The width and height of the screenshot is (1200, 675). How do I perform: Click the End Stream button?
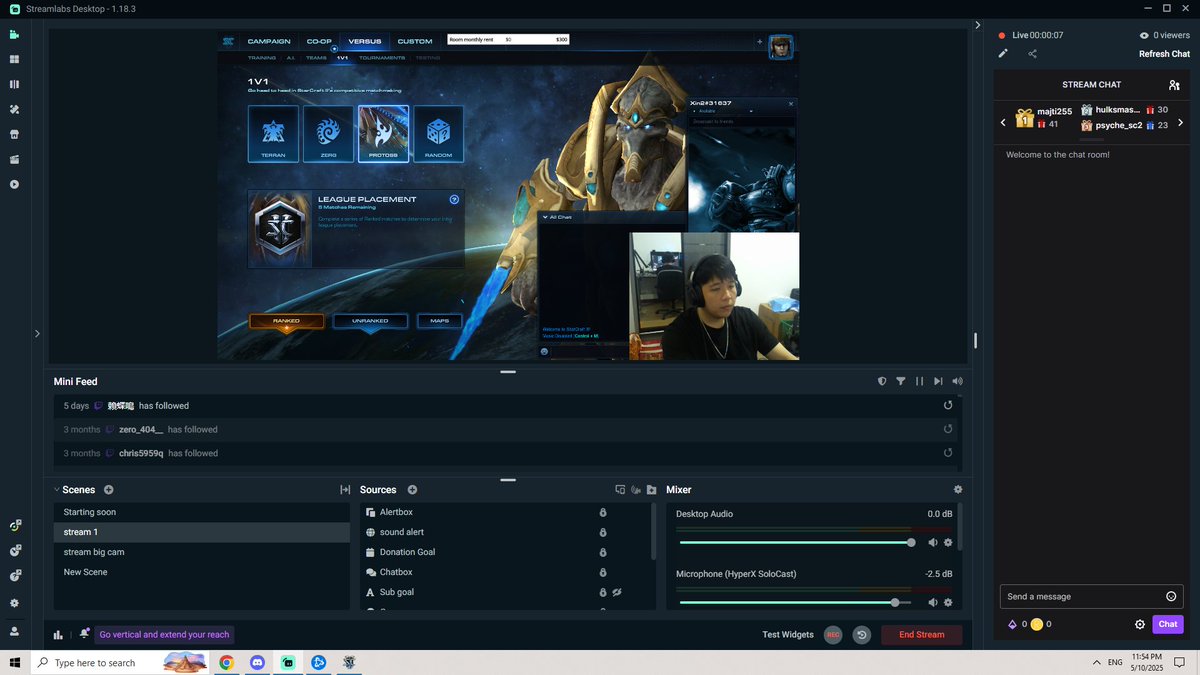[920, 634]
